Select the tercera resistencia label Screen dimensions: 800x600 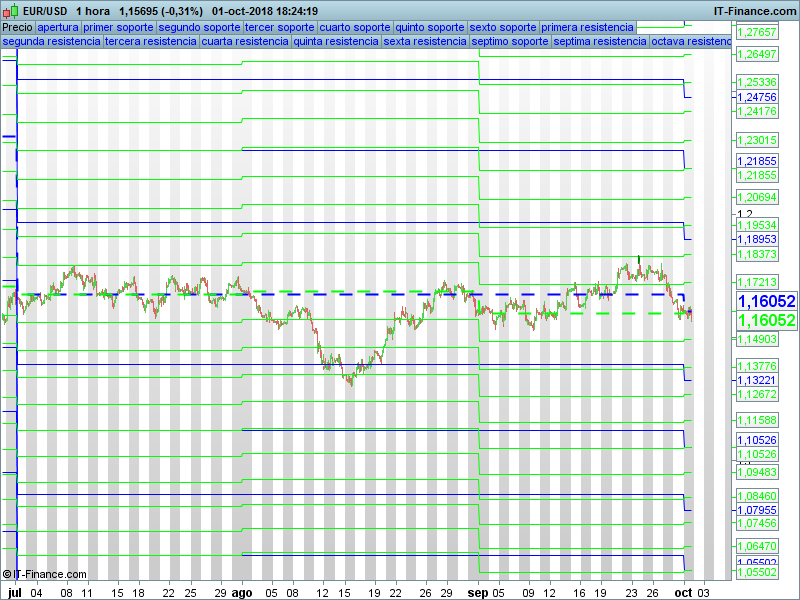tap(150, 42)
